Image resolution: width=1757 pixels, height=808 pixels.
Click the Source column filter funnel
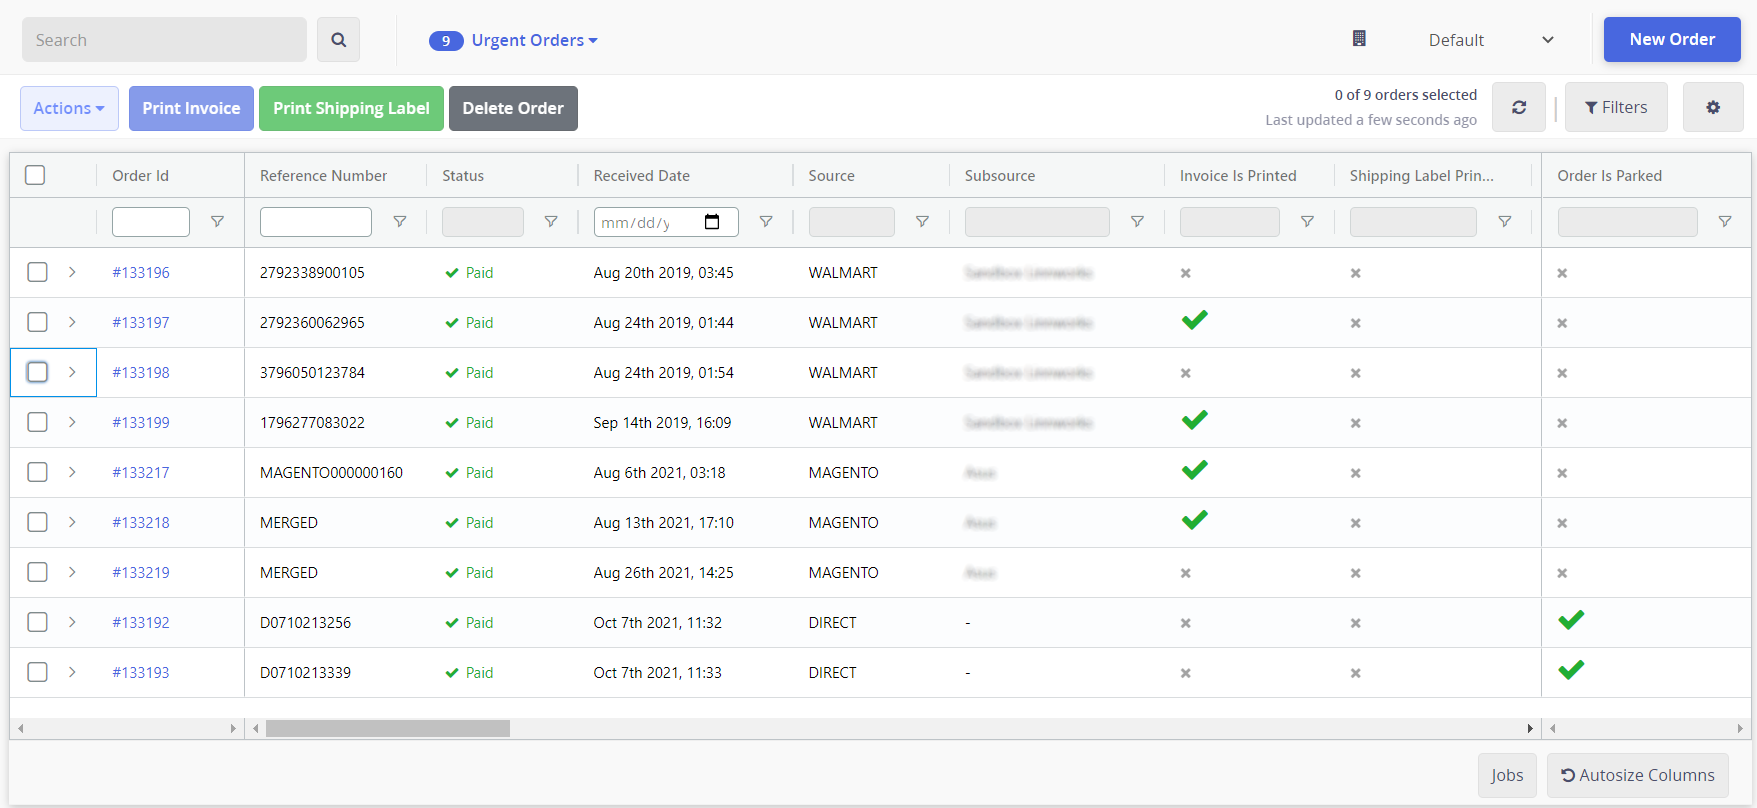tap(922, 222)
